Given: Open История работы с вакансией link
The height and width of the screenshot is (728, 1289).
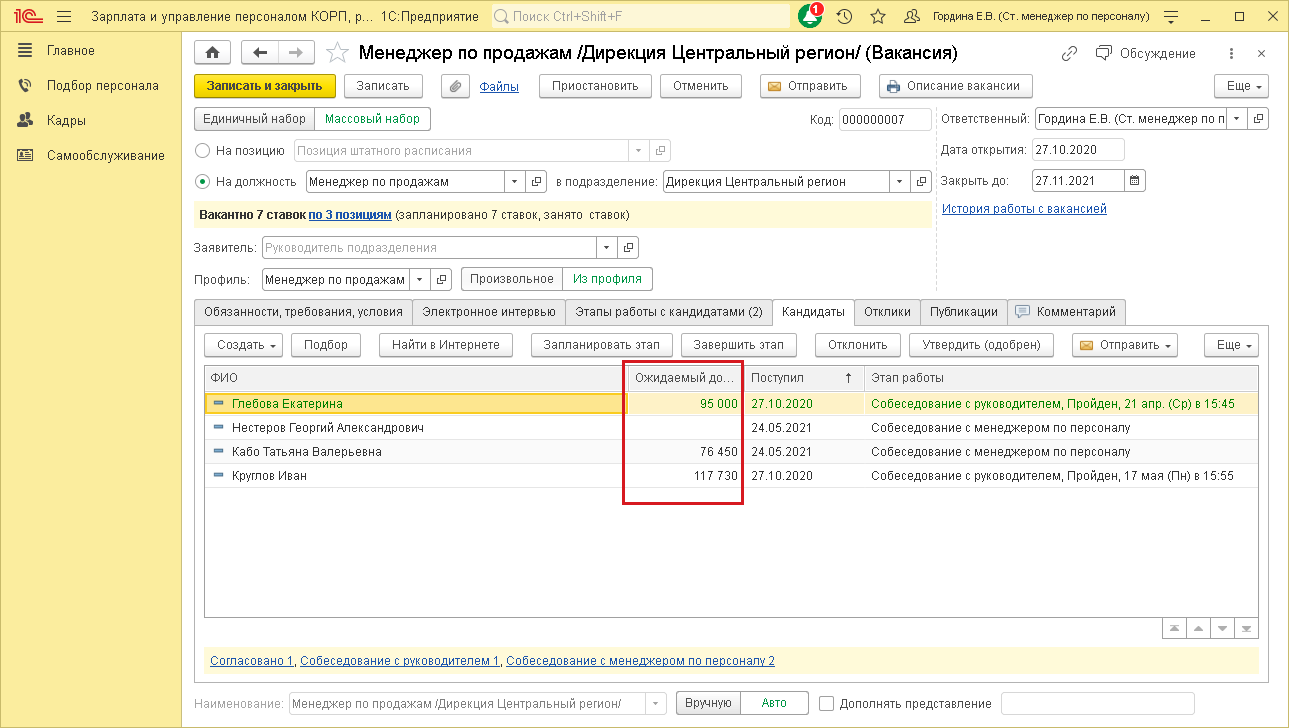Looking at the screenshot, I should click(x=1024, y=209).
